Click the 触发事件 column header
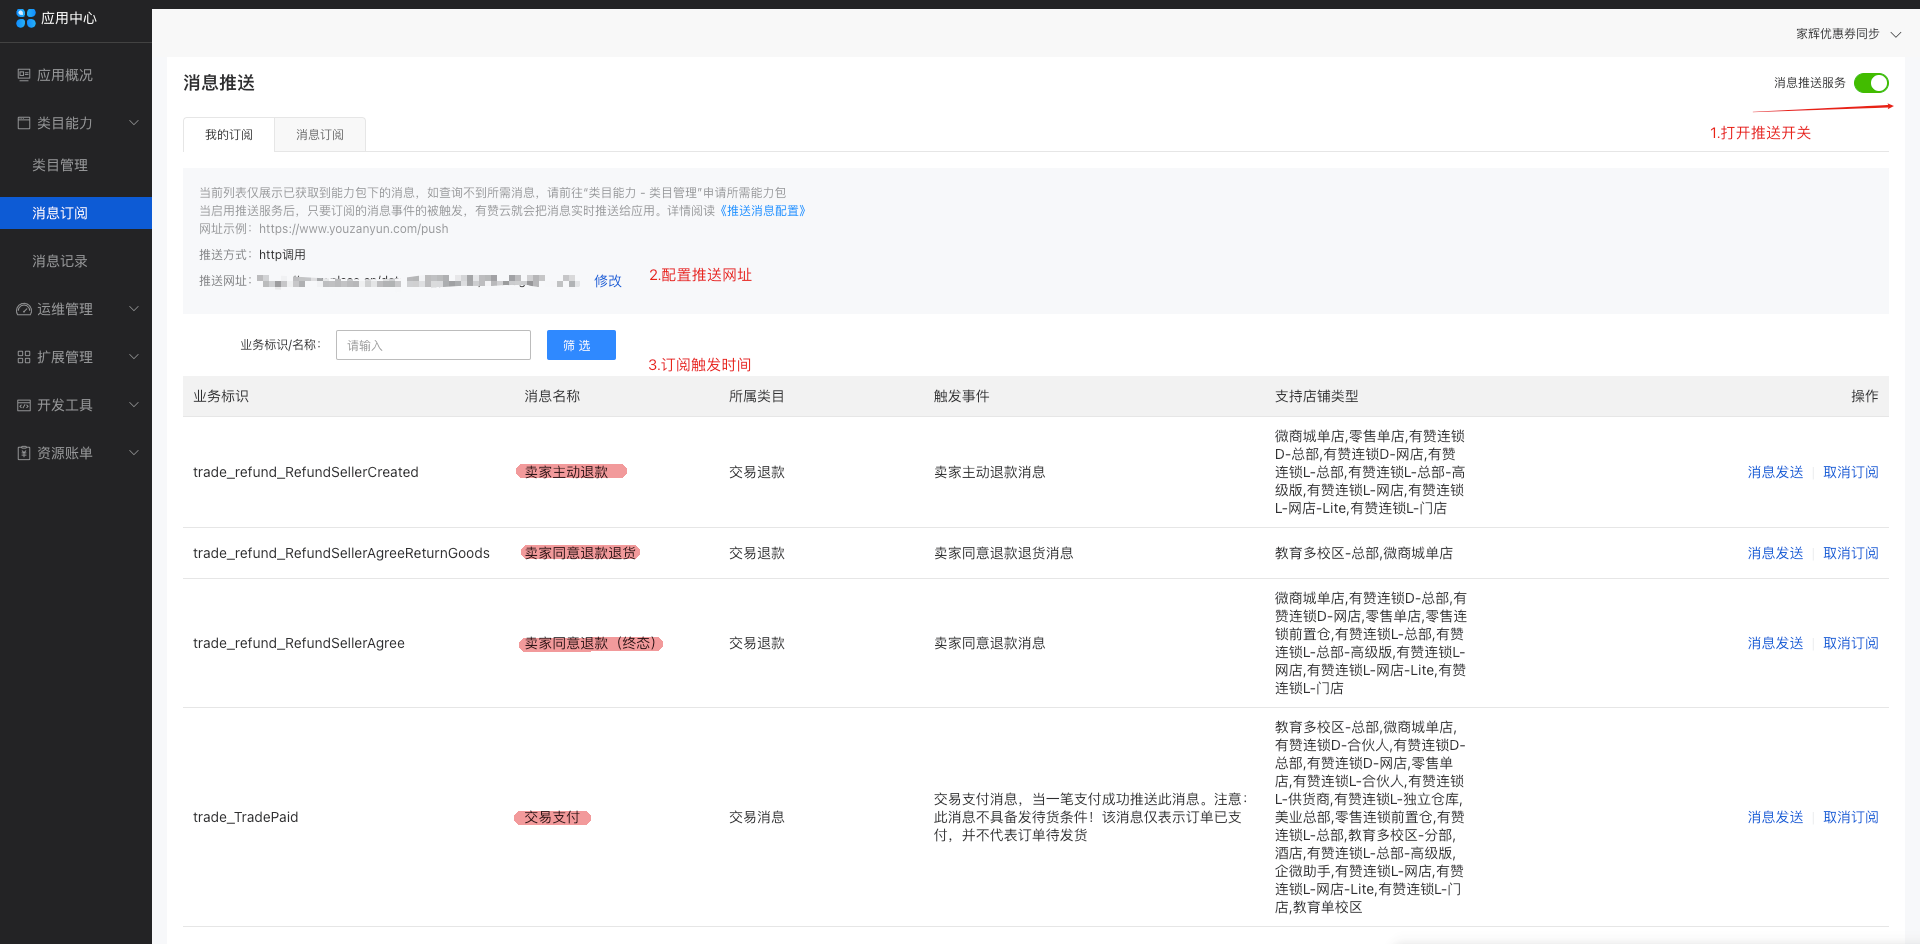The height and width of the screenshot is (944, 1920). click(961, 396)
